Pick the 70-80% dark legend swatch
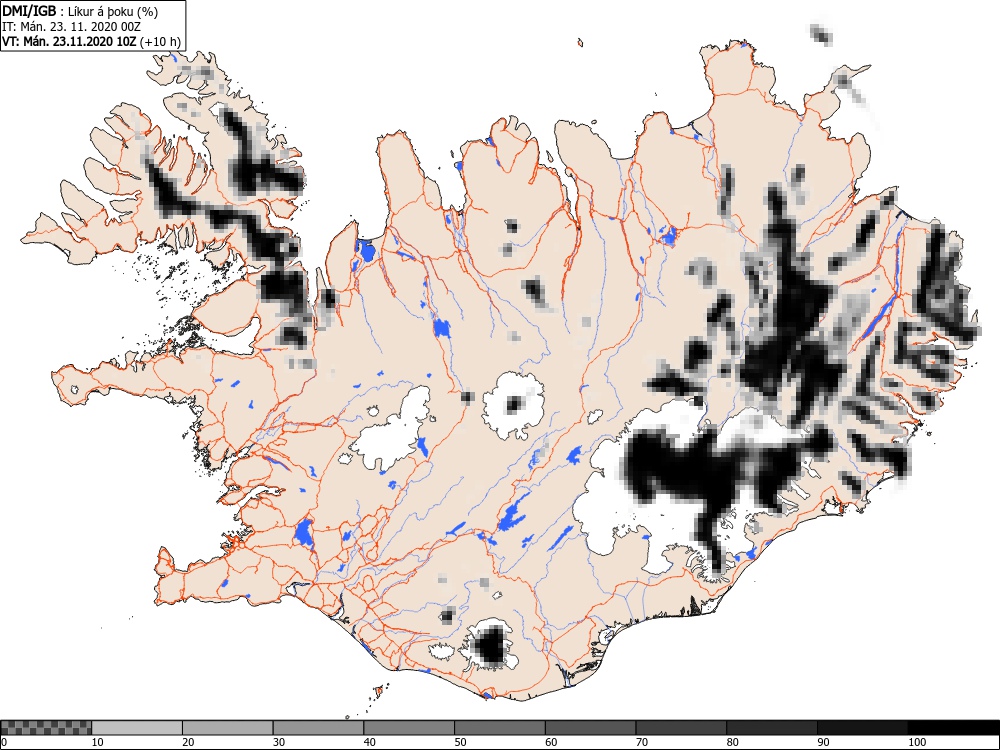The height and width of the screenshot is (750, 1000). (680, 728)
